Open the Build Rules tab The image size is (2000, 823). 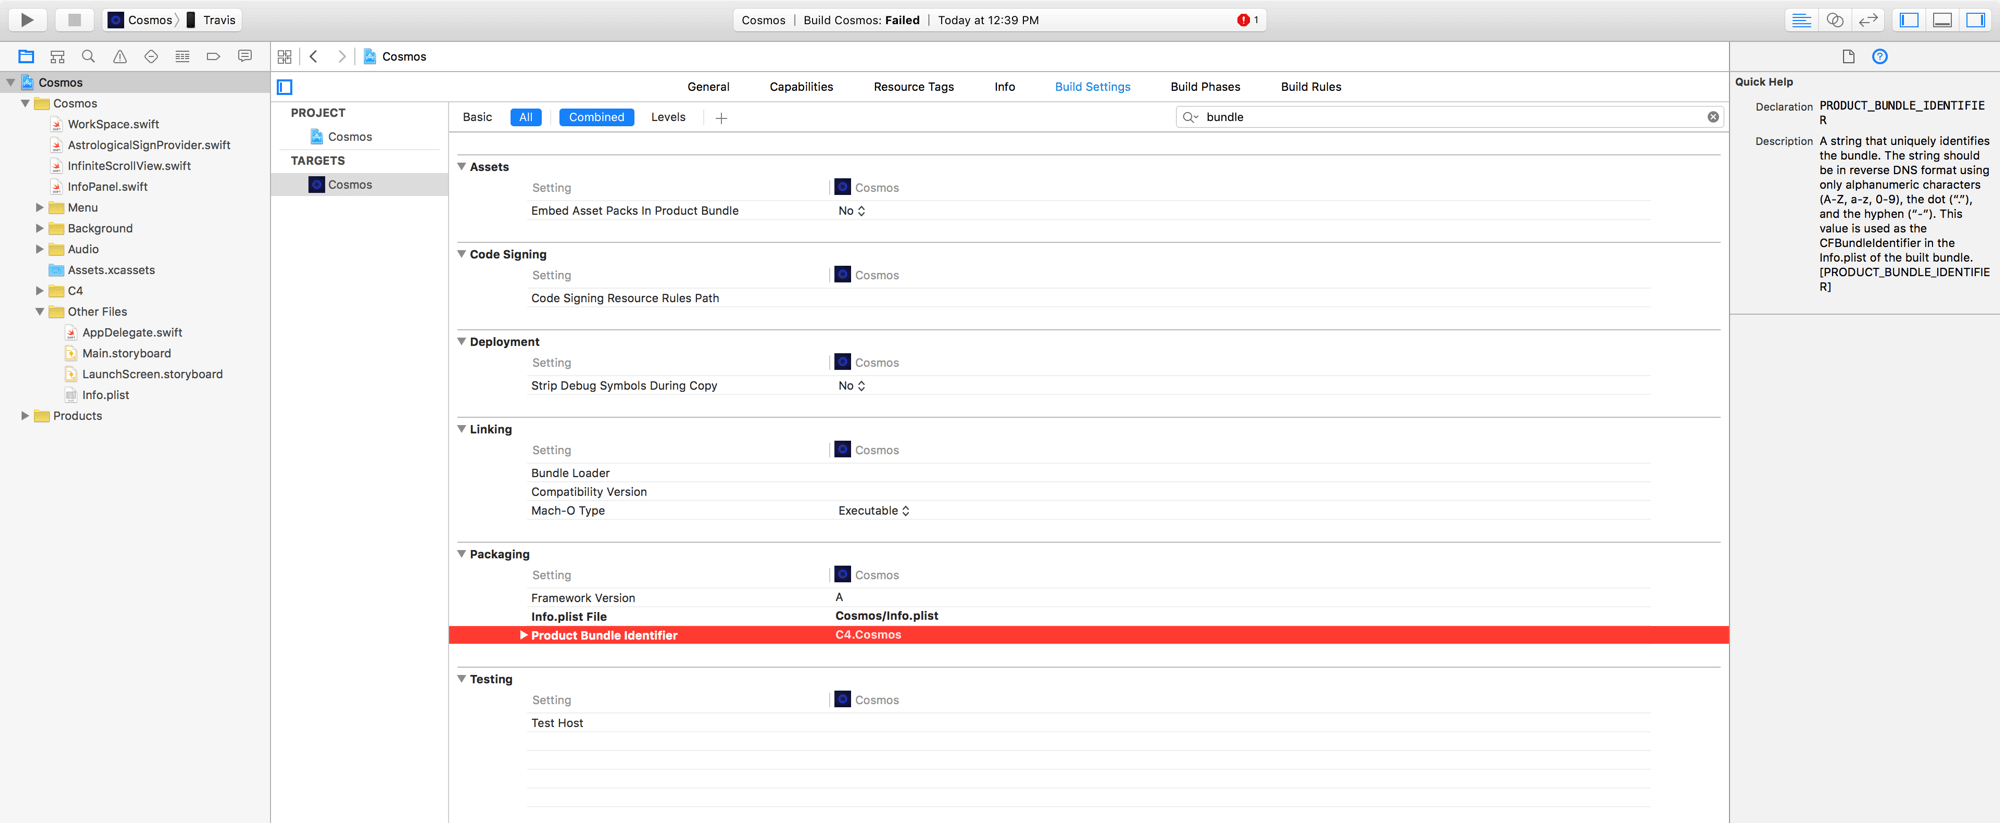(1311, 87)
